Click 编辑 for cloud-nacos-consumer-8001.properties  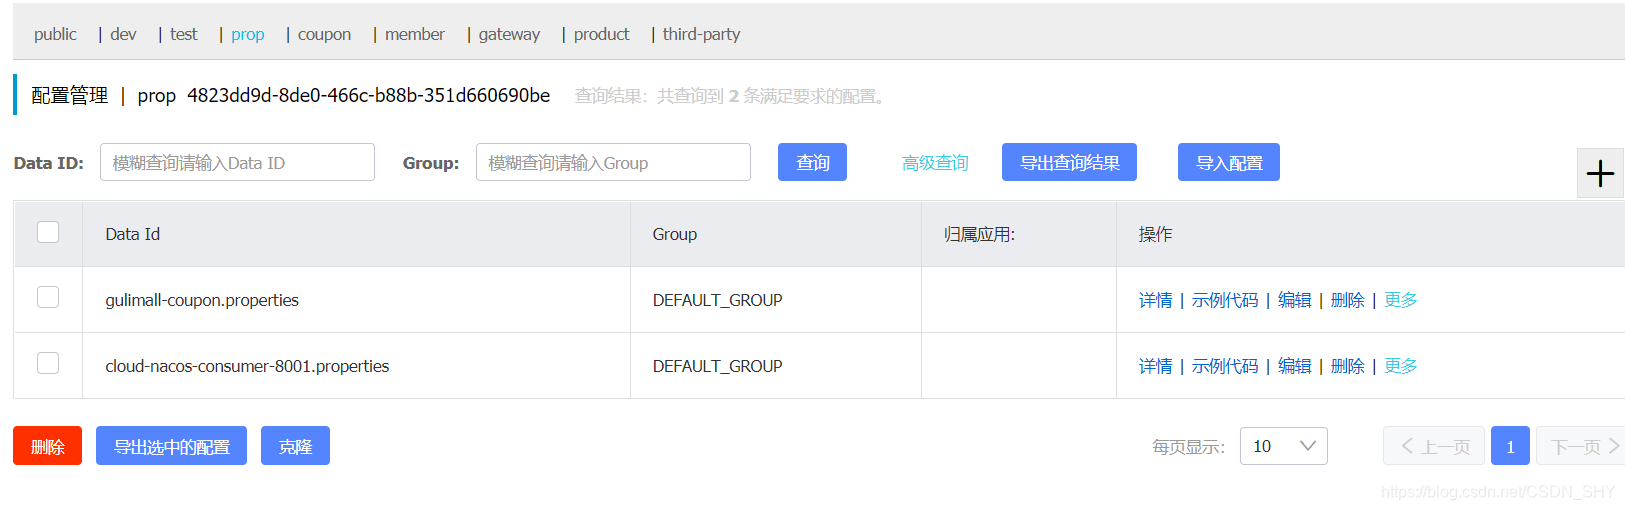click(x=1294, y=366)
